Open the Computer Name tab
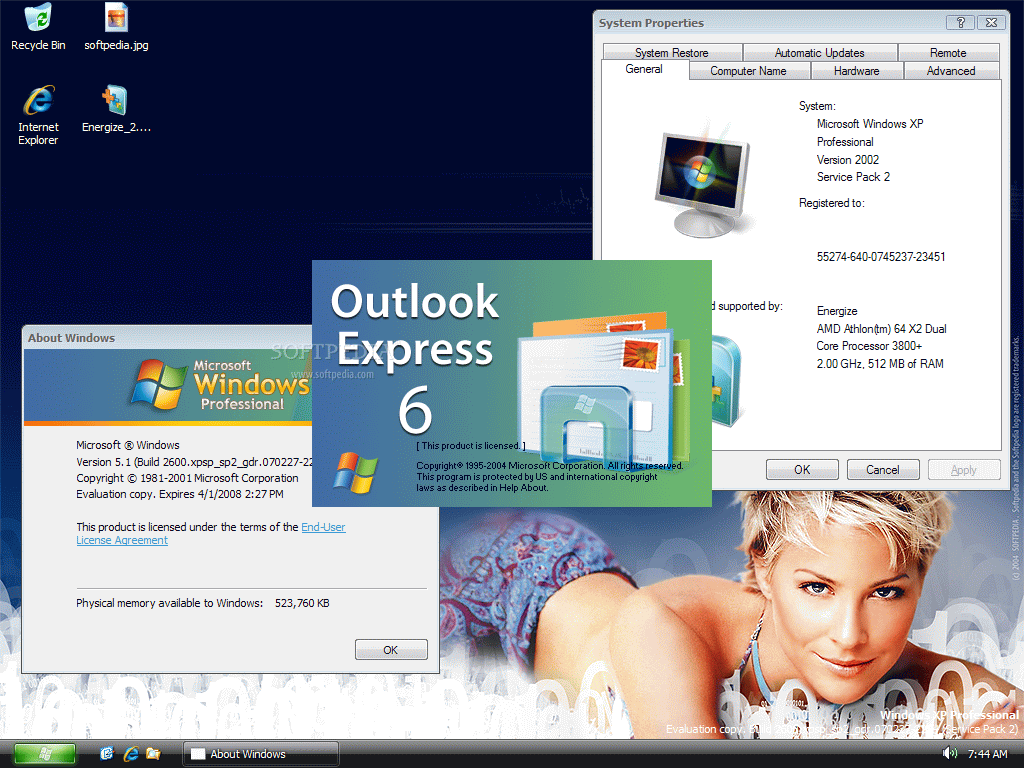Screen dimensions: 1024x768 748,71
